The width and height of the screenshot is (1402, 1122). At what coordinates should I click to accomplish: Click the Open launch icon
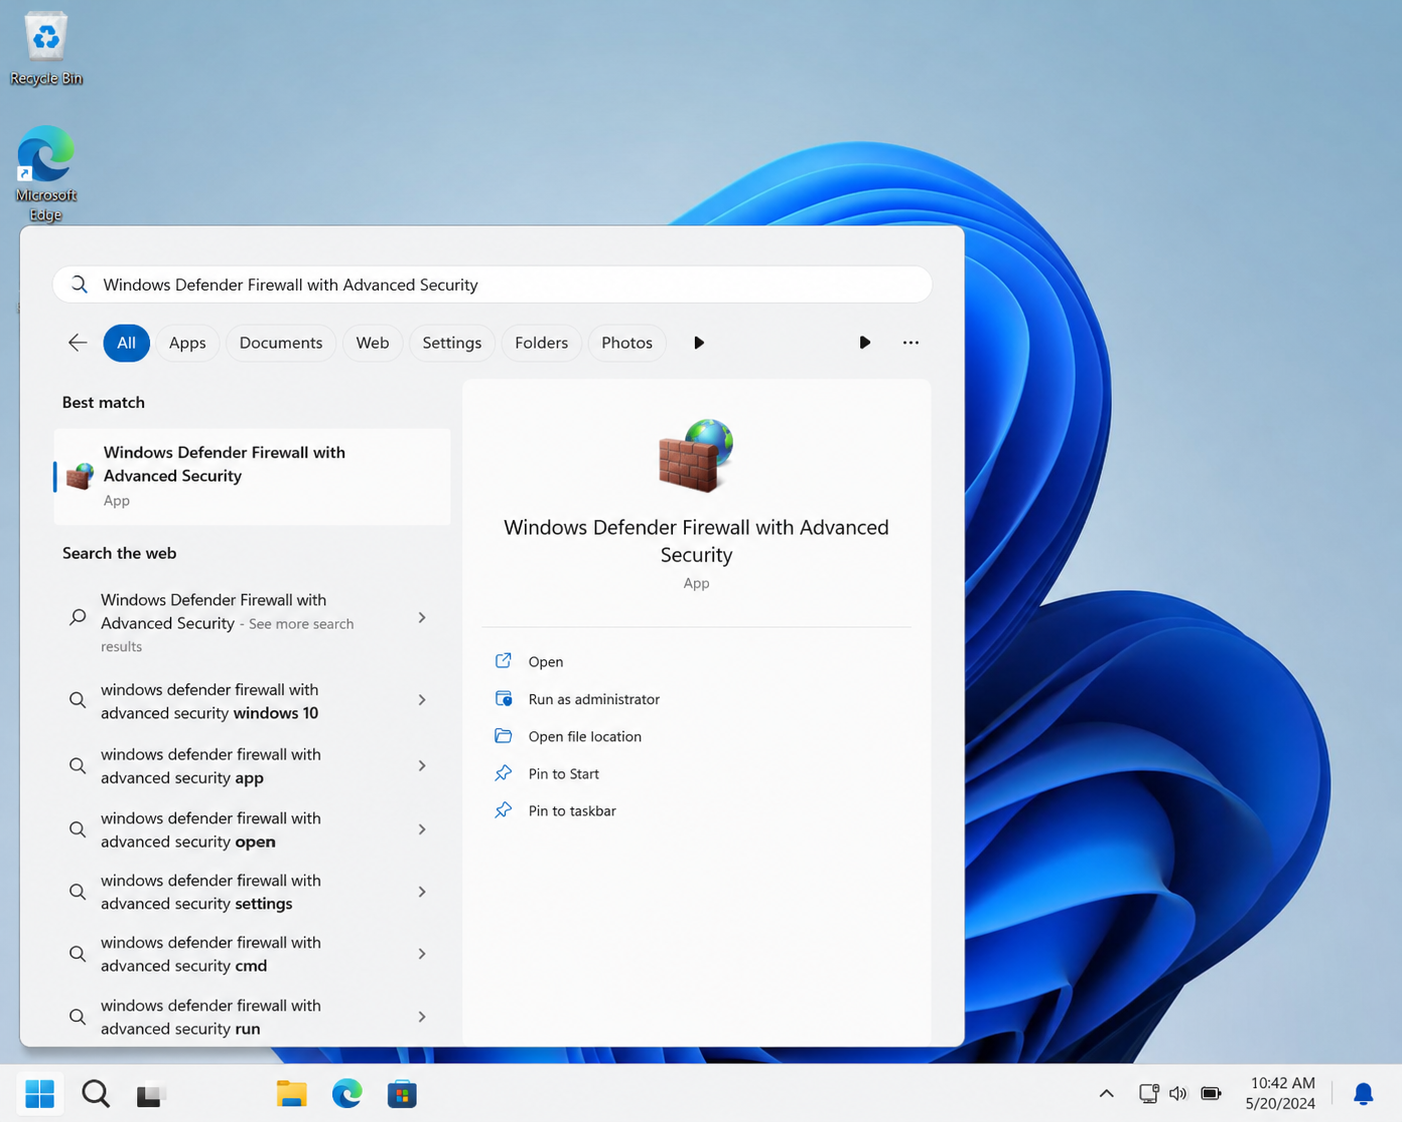(x=503, y=661)
